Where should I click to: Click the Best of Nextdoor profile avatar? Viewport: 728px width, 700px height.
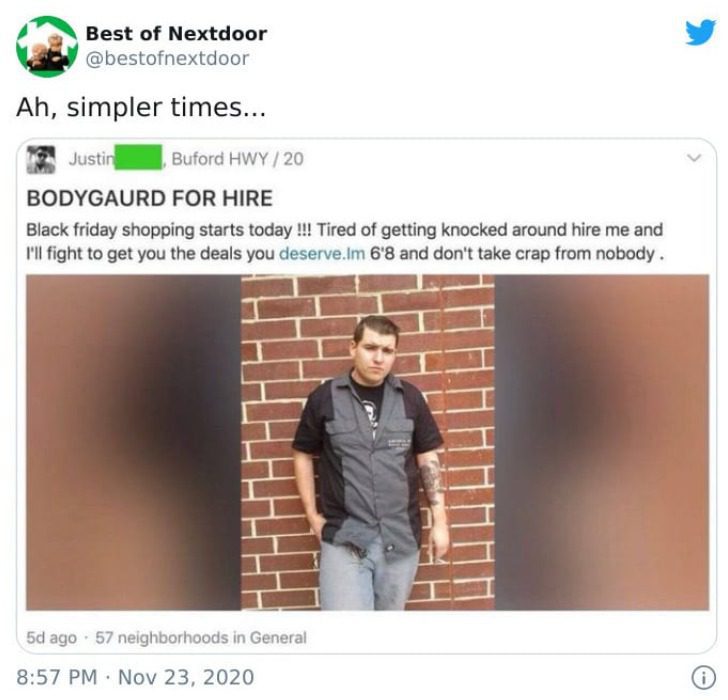47,46
